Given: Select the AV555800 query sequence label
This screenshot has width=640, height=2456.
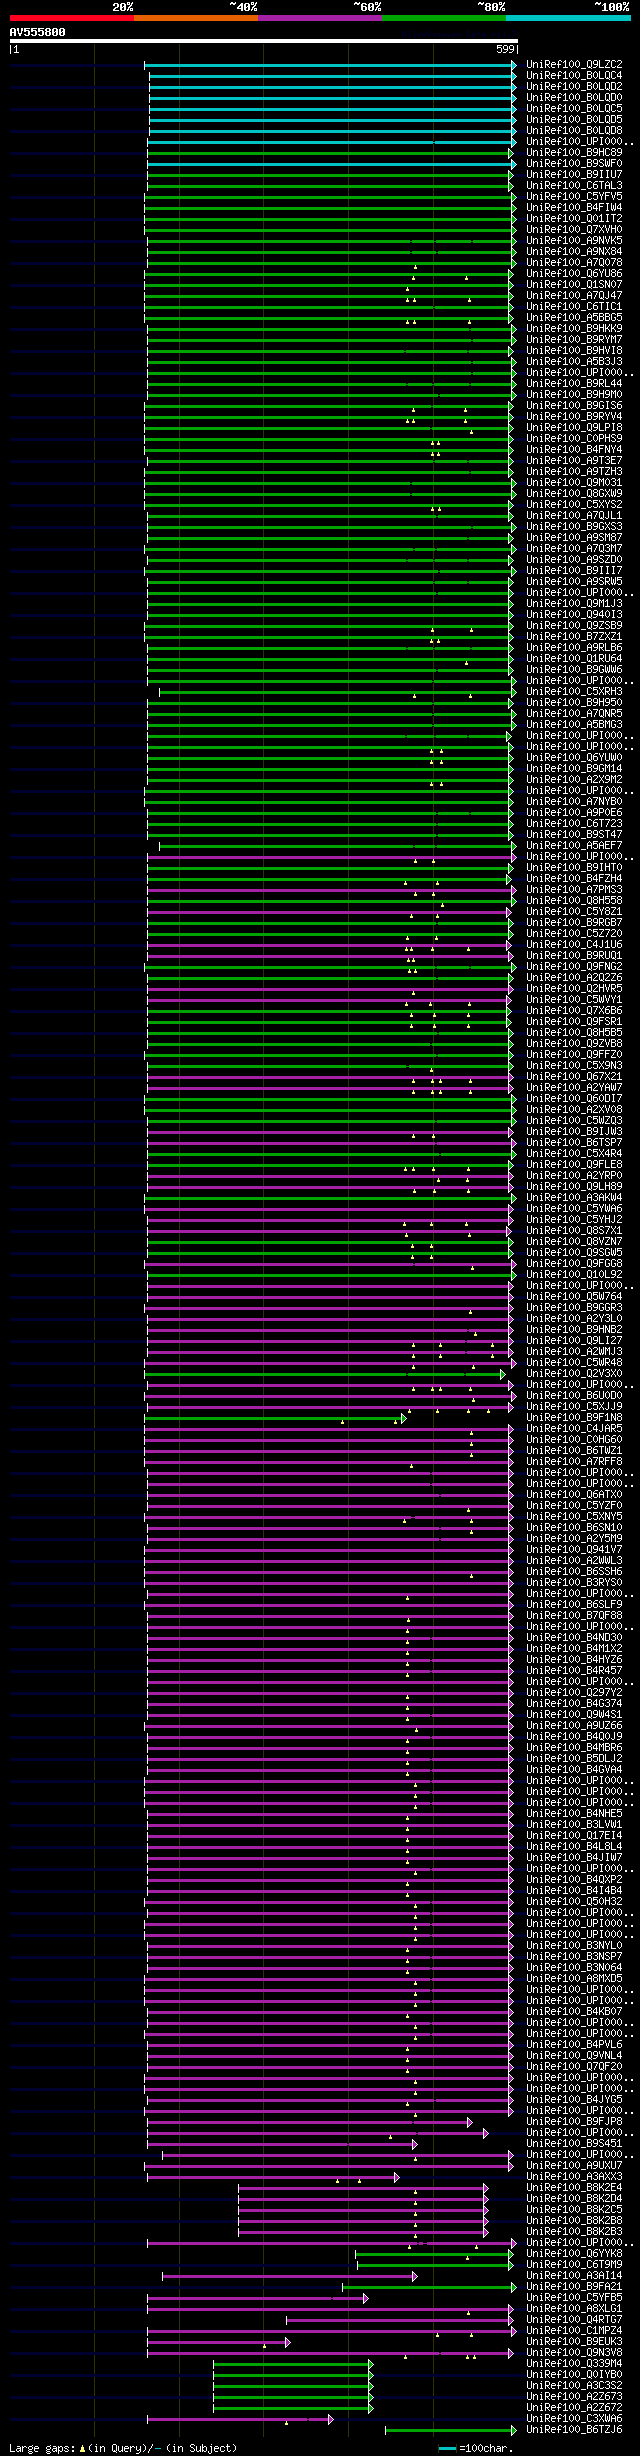Looking at the screenshot, I should [x=38, y=32].
